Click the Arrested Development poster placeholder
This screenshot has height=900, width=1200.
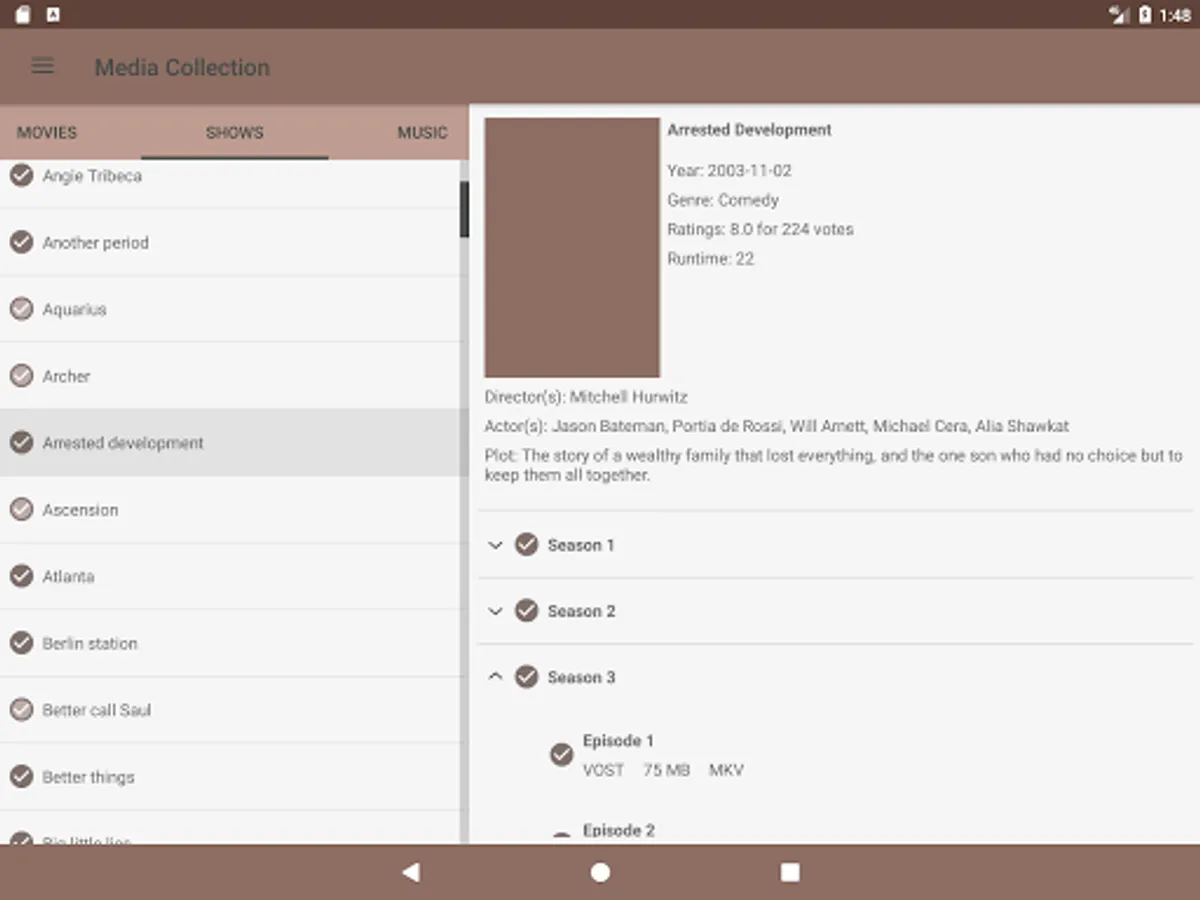coord(572,247)
